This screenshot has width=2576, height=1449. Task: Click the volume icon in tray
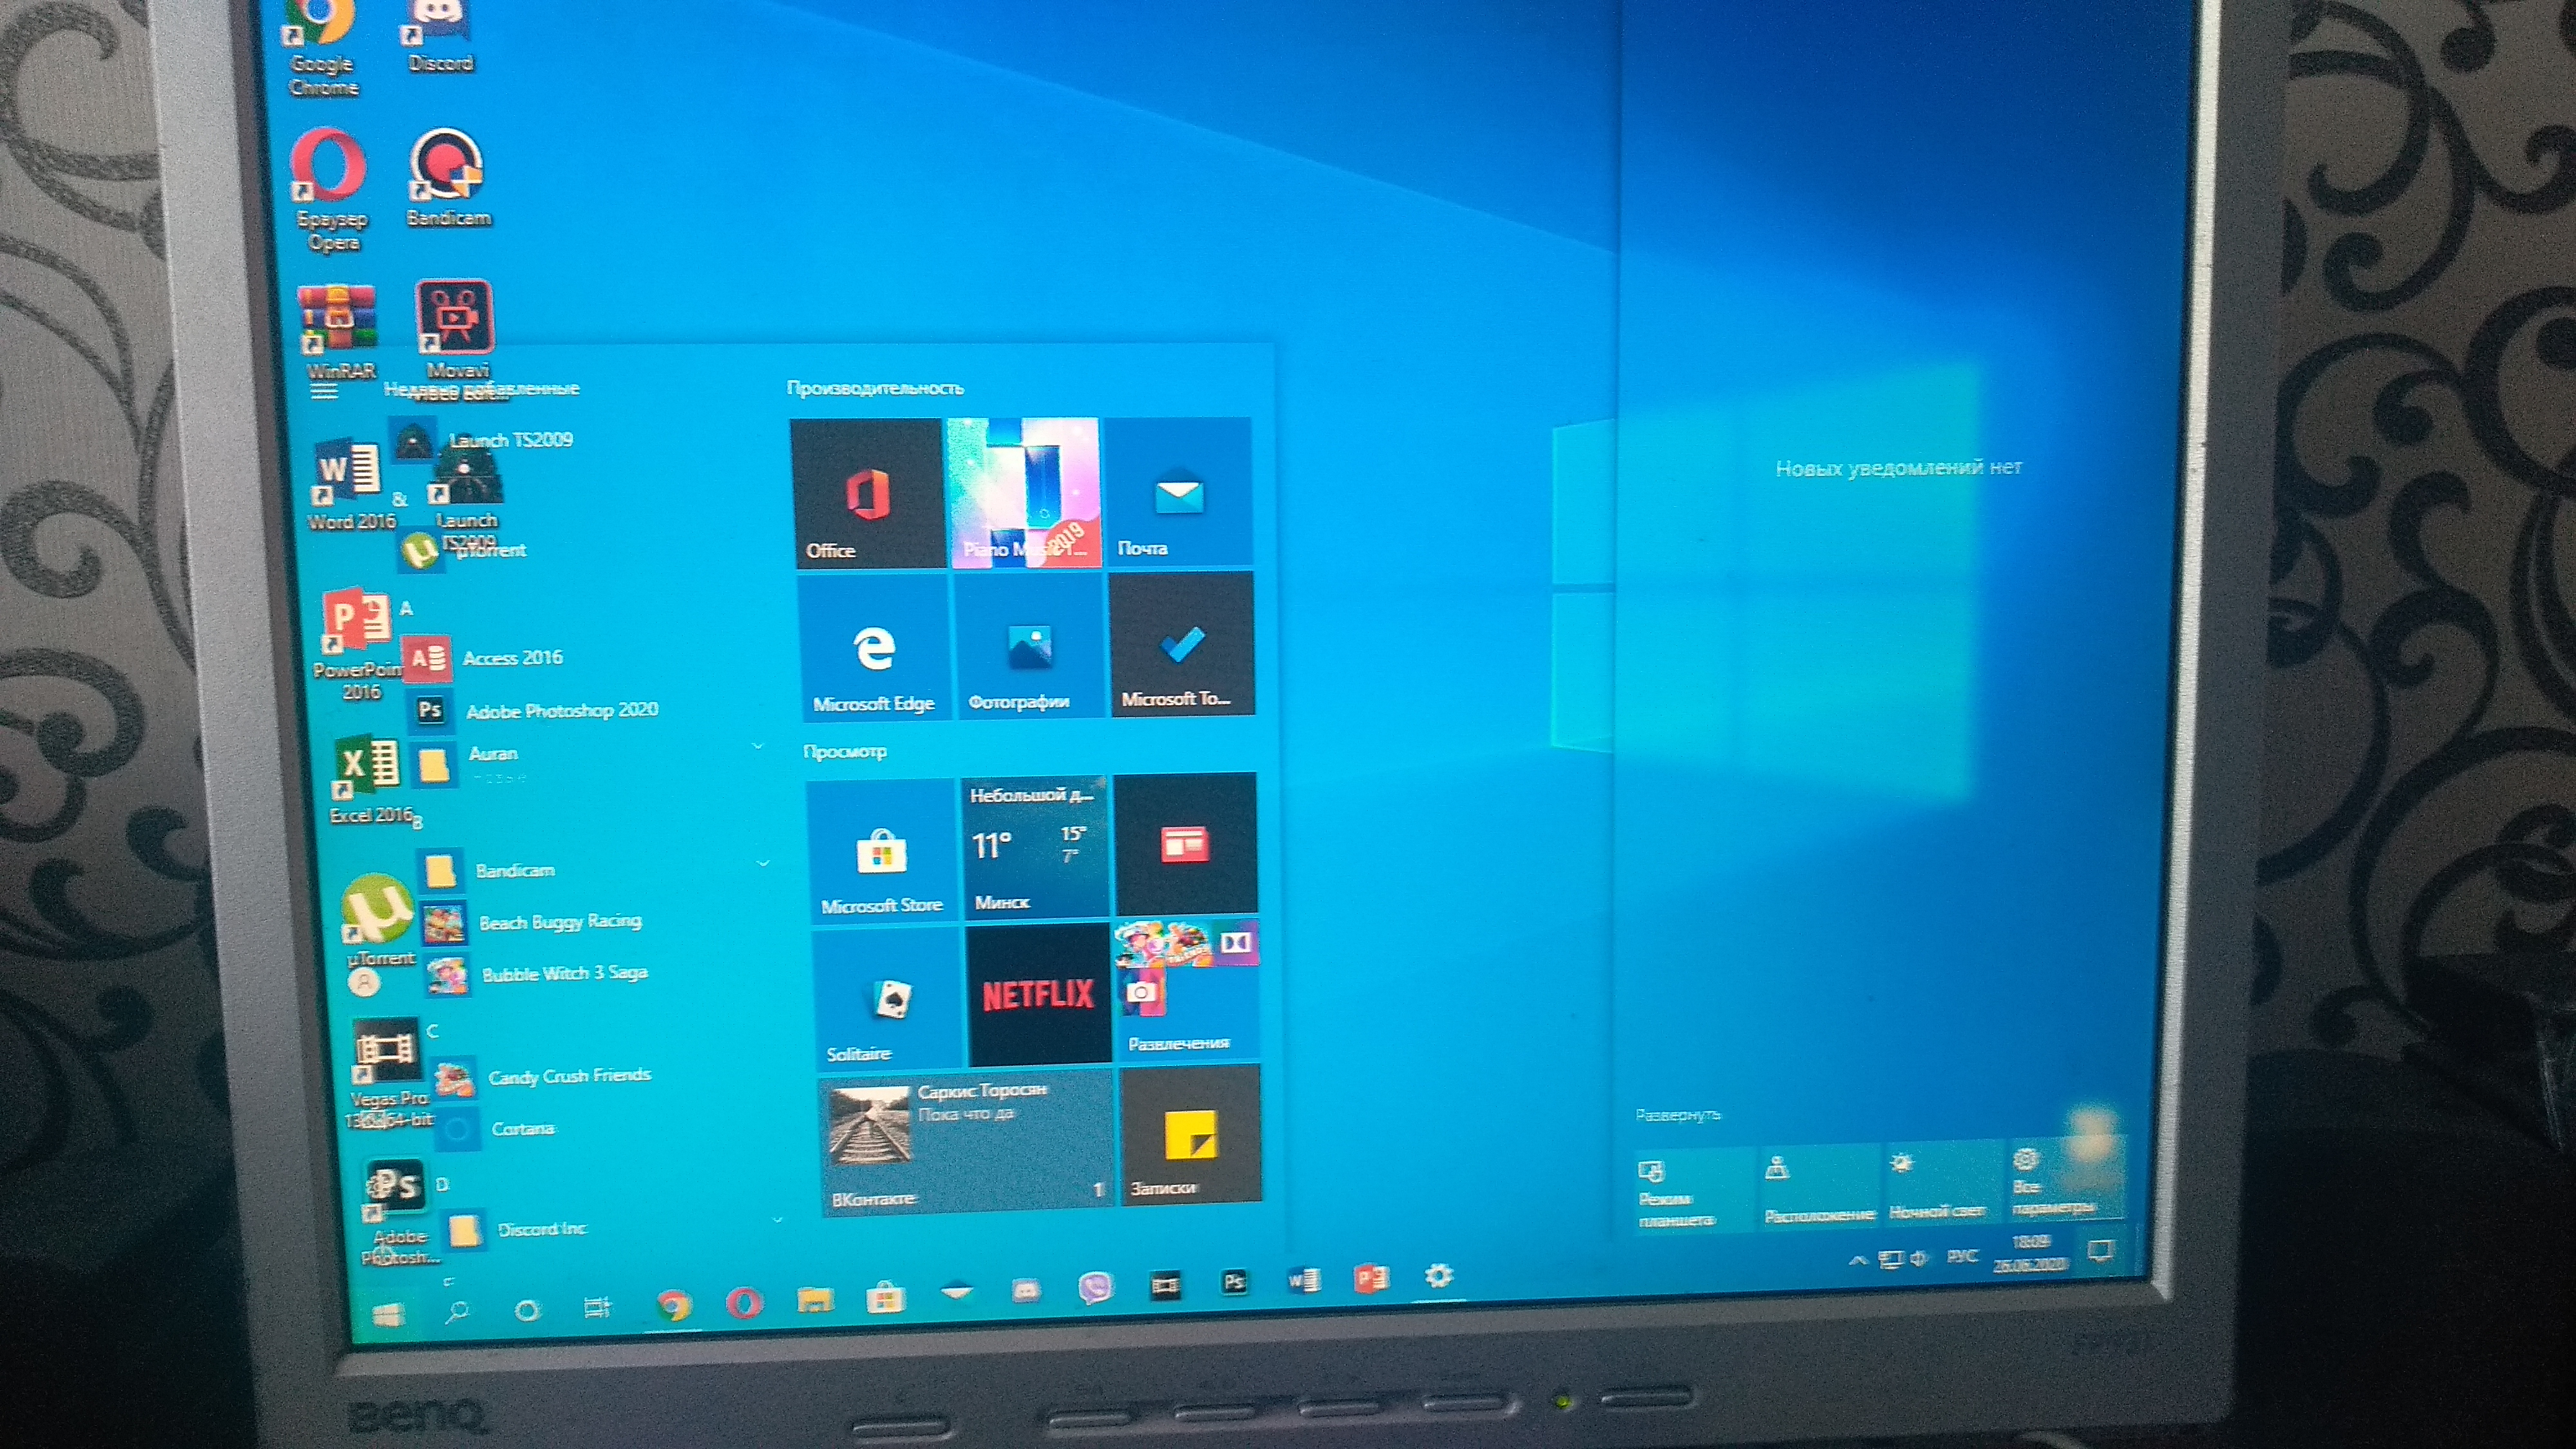pos(1919,1259)
